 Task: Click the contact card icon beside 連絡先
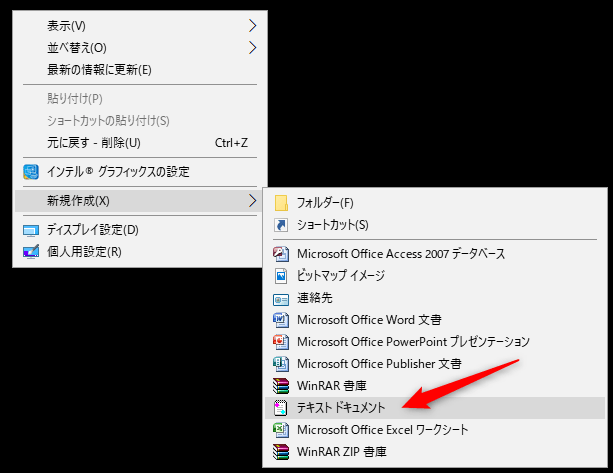click(x=281, y=300)
